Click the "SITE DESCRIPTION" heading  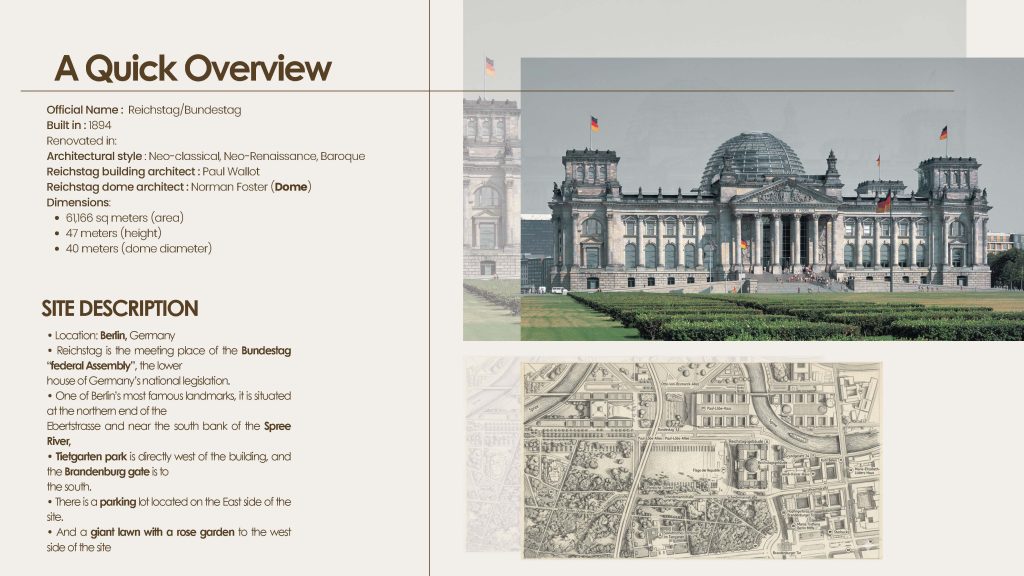(120, 308)
